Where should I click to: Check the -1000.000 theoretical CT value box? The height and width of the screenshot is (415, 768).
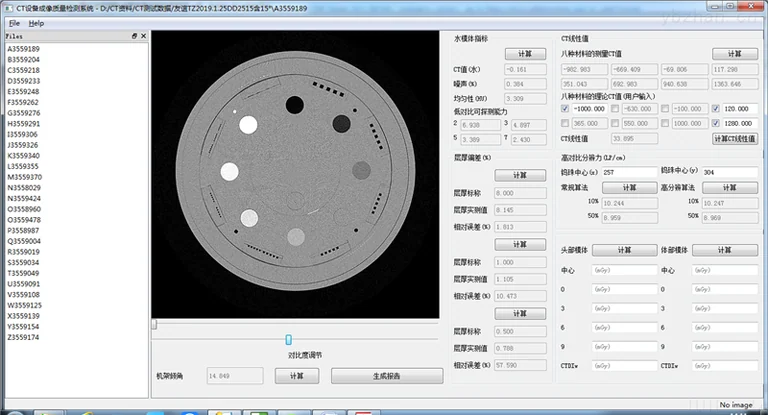(x=565, y=109)
